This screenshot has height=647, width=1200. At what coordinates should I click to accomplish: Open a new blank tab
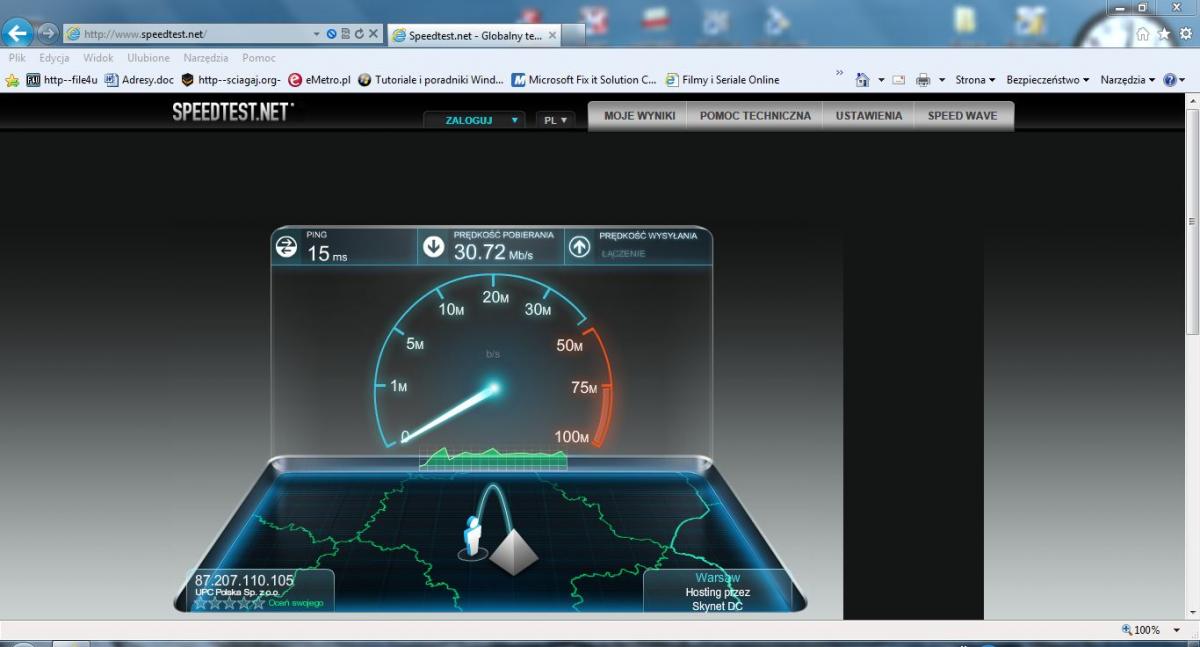(x=573, y=36)
